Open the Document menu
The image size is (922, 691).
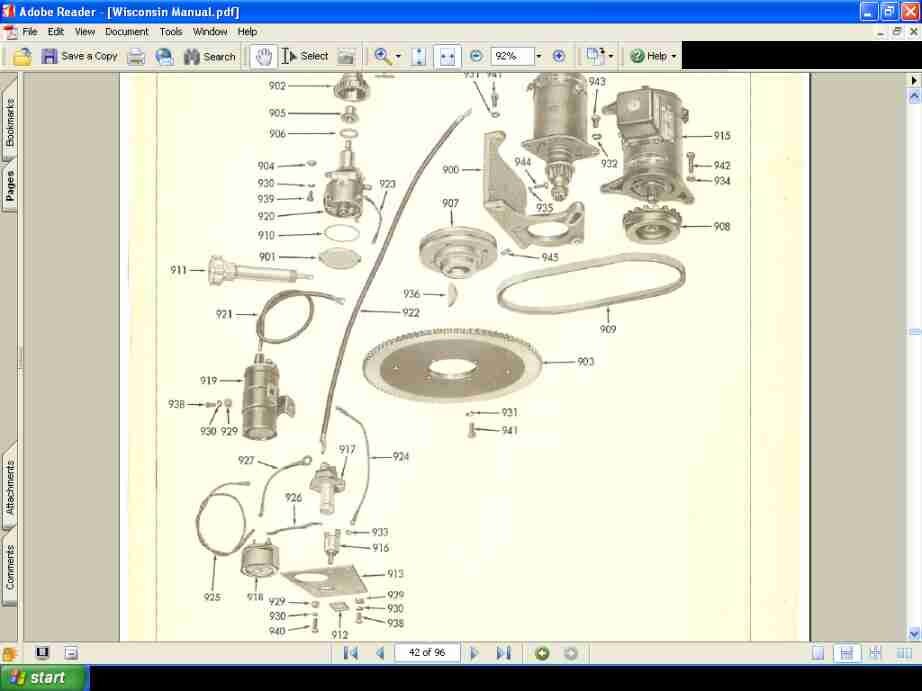(x=126, y=31)
